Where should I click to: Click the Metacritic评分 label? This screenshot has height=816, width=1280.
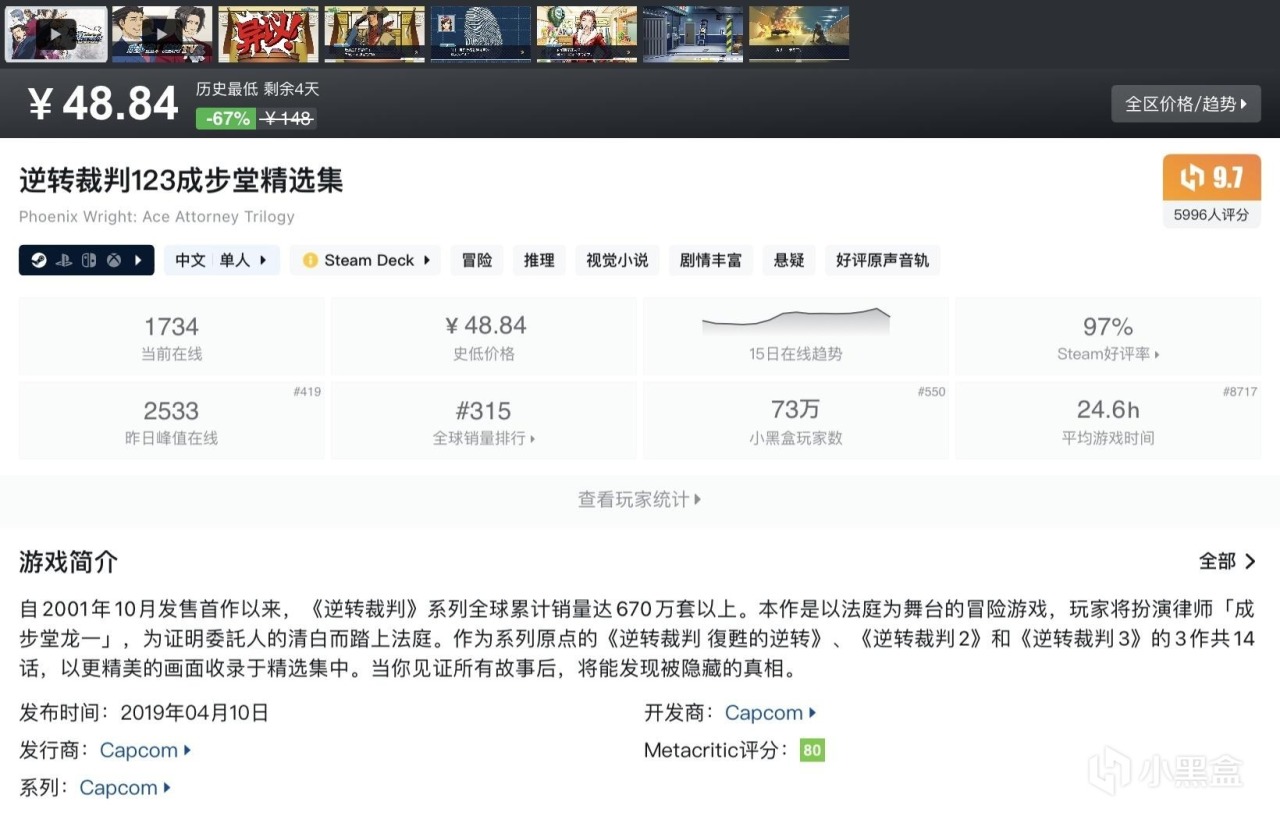(716, 750)
